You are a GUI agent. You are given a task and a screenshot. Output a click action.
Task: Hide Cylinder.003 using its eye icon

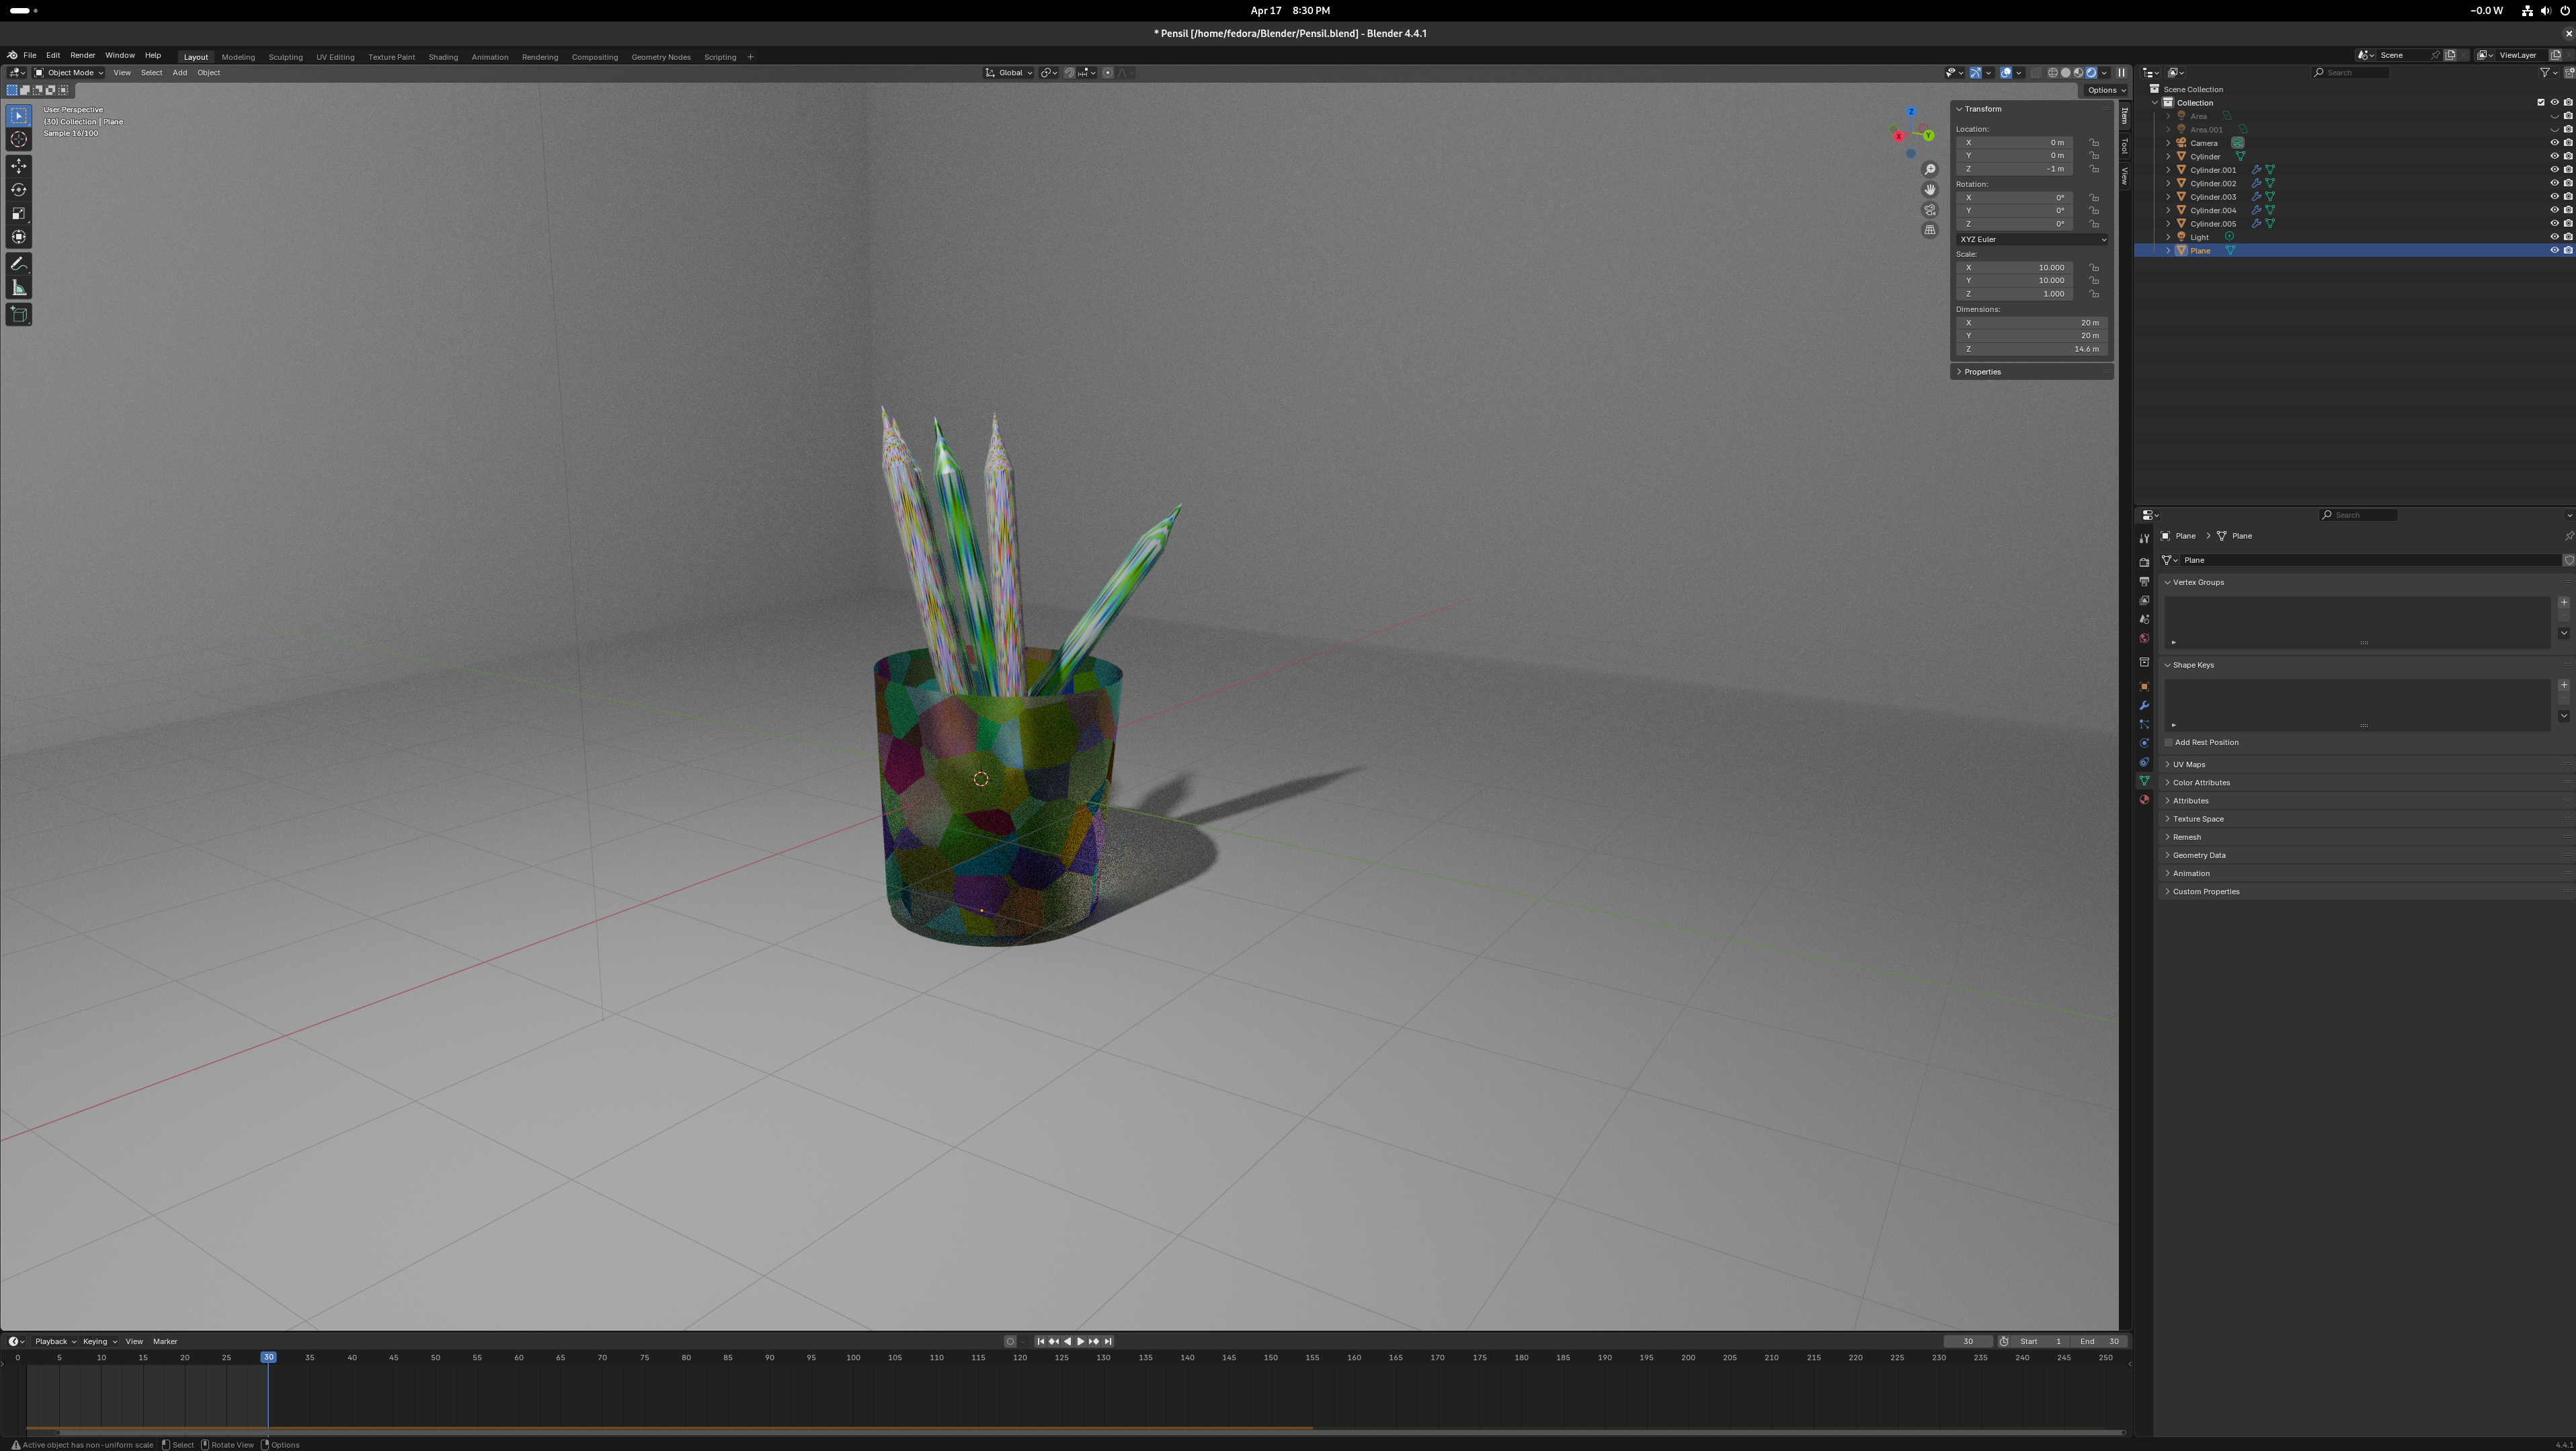click(x=2554, y=197)
